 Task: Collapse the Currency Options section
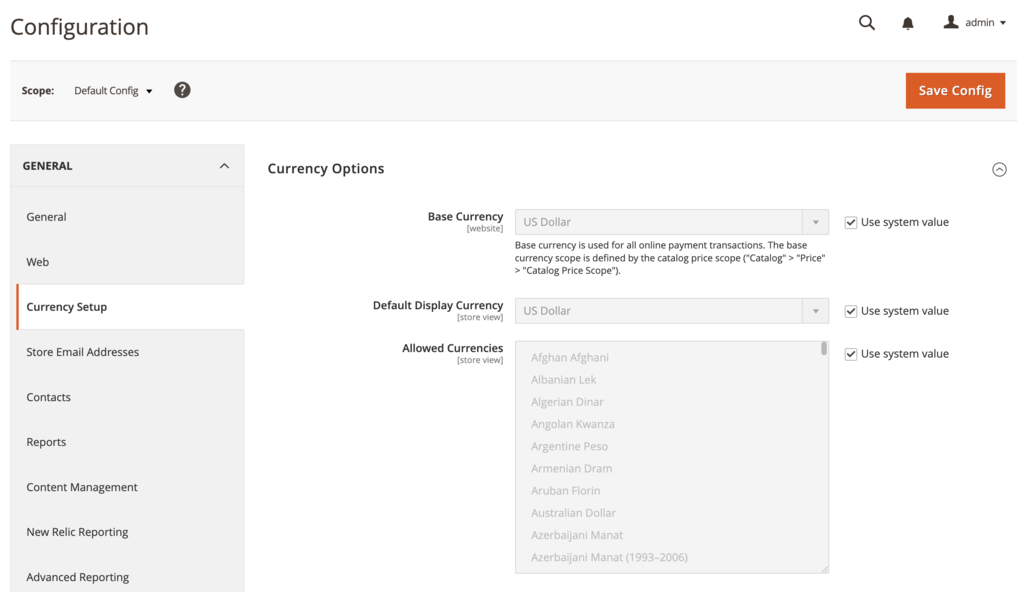point(999,169)
